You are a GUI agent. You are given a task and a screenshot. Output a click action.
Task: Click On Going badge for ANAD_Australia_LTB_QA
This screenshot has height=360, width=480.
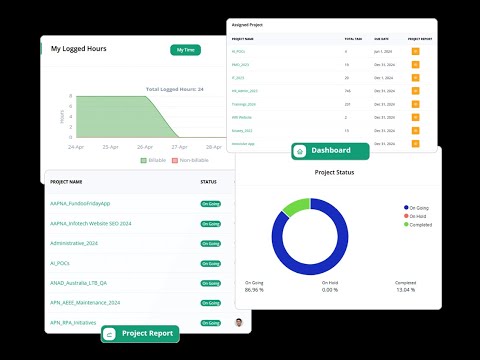[x=211, y=283]
